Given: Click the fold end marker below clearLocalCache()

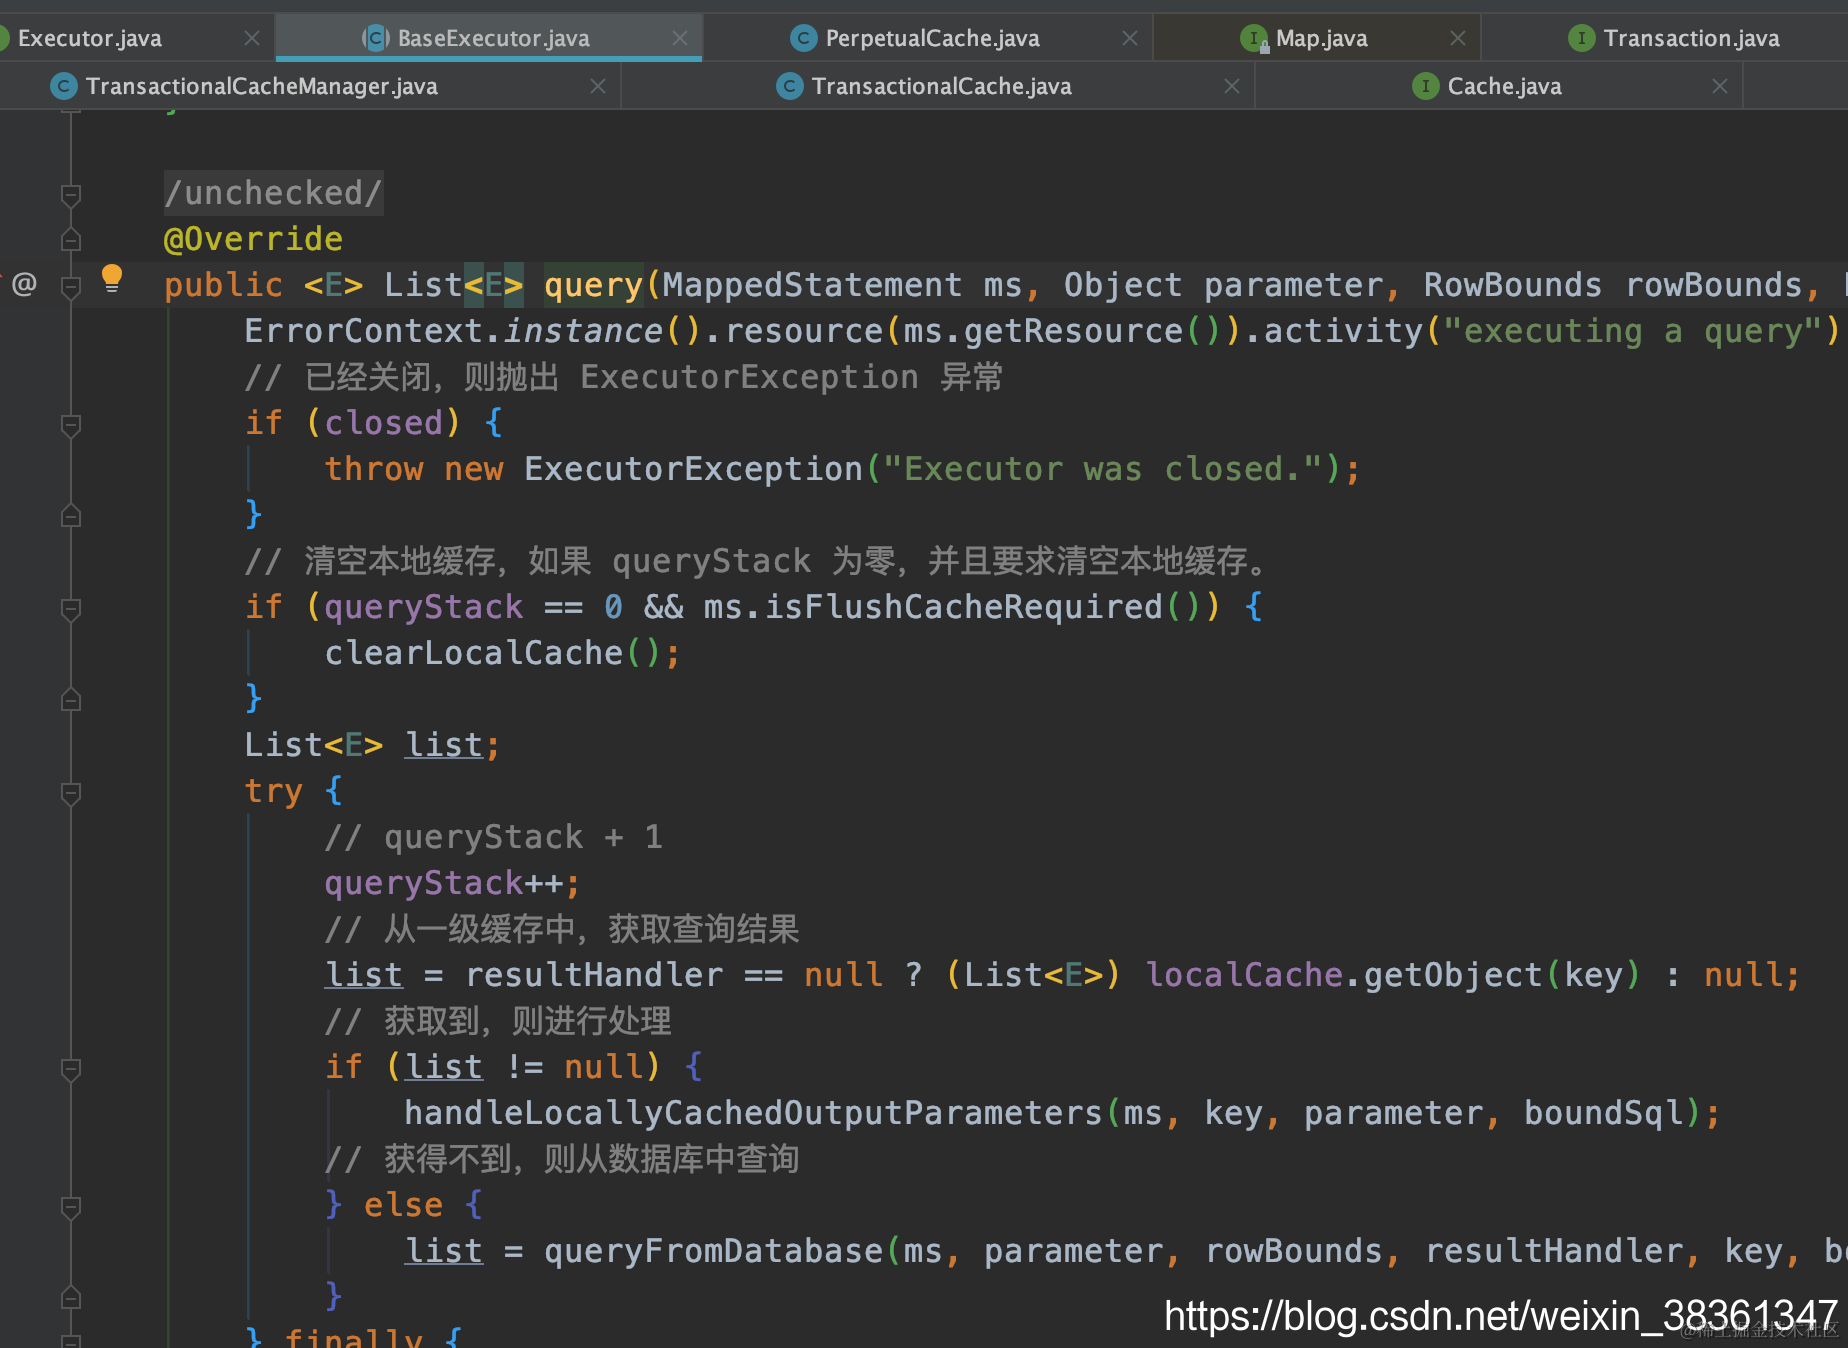Looking at the screenshot, I should tap(71, 700).
